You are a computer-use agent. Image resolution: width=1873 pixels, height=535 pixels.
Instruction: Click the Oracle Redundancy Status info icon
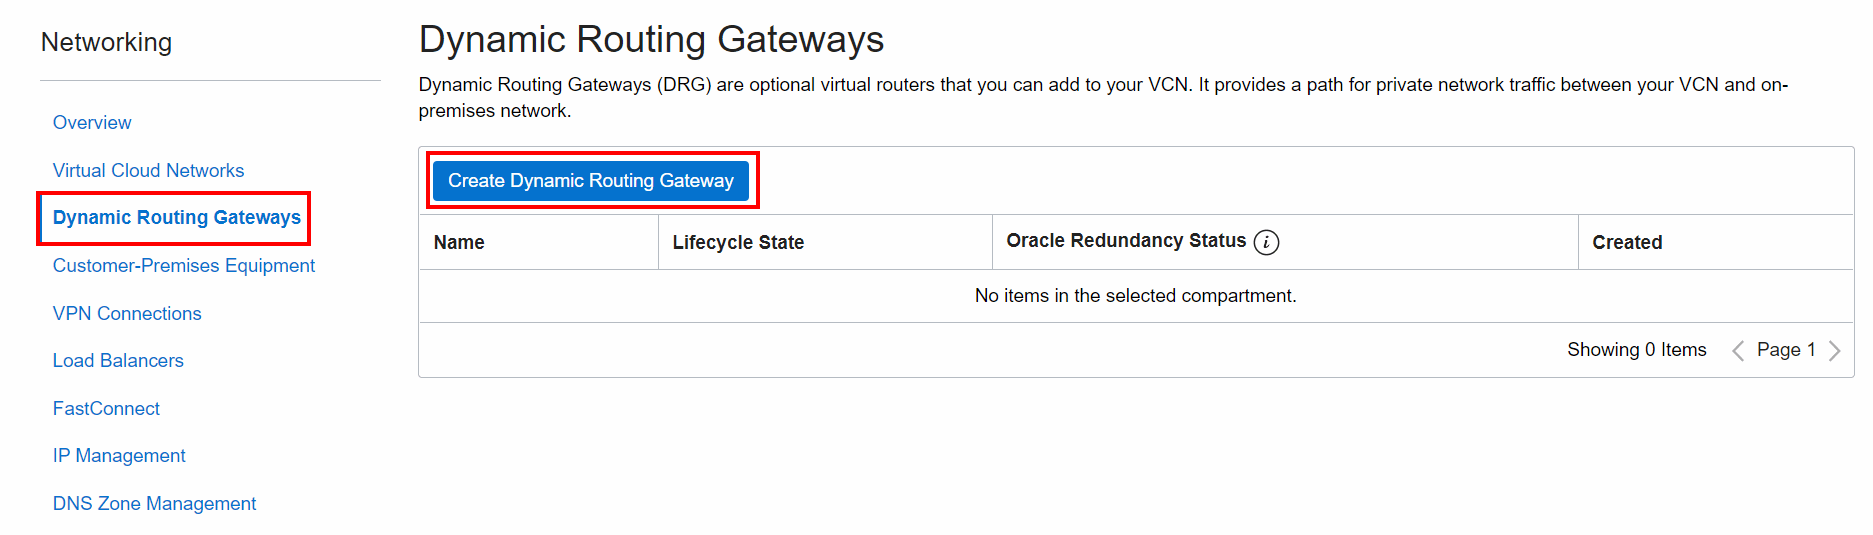point(1266,242)
